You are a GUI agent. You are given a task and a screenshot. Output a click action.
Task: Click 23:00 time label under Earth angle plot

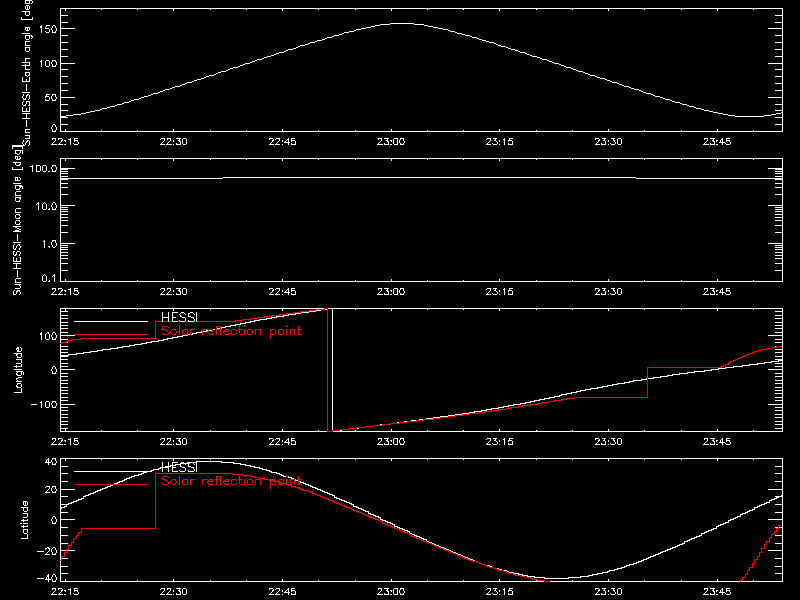(x=391, y=142)
